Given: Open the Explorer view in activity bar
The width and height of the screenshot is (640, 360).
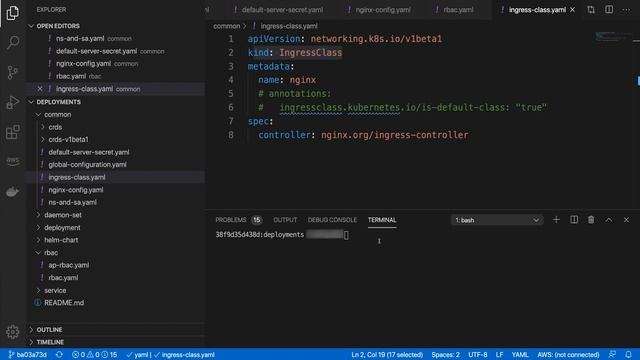Looking at the screenshot, I should tap(13, 13).
